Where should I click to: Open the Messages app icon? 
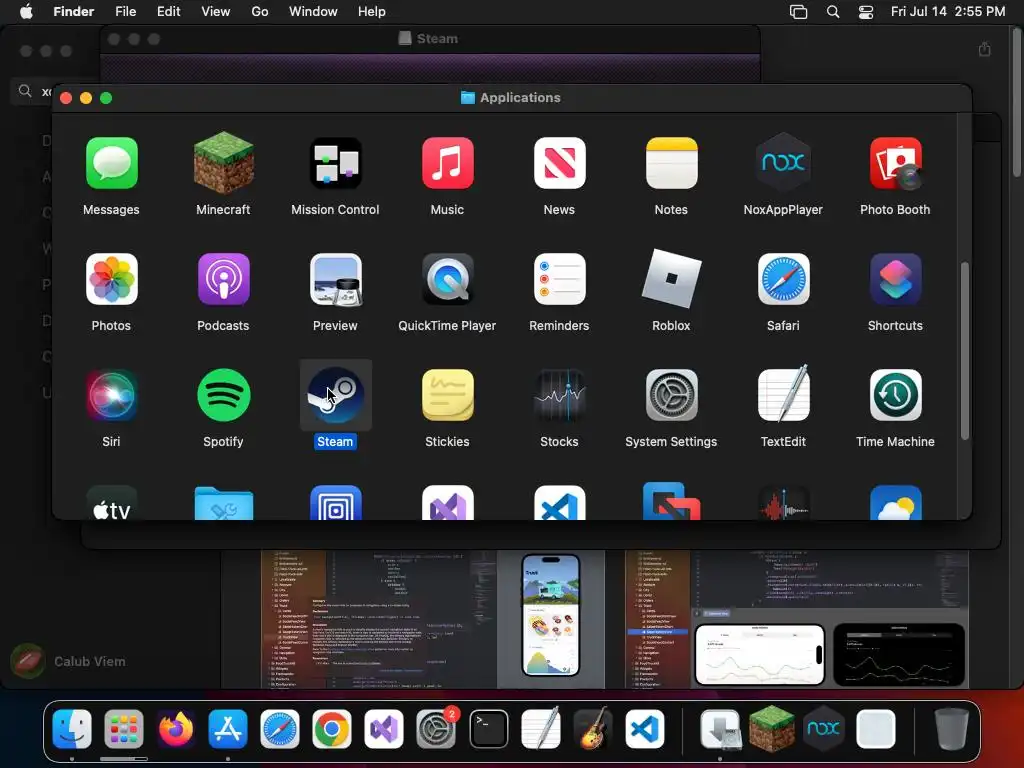[112, 163]
